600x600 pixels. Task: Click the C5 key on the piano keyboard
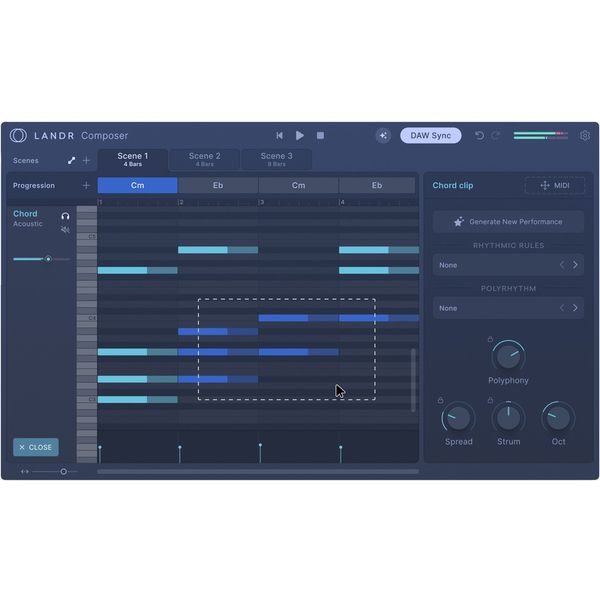[x=87, y=236]
